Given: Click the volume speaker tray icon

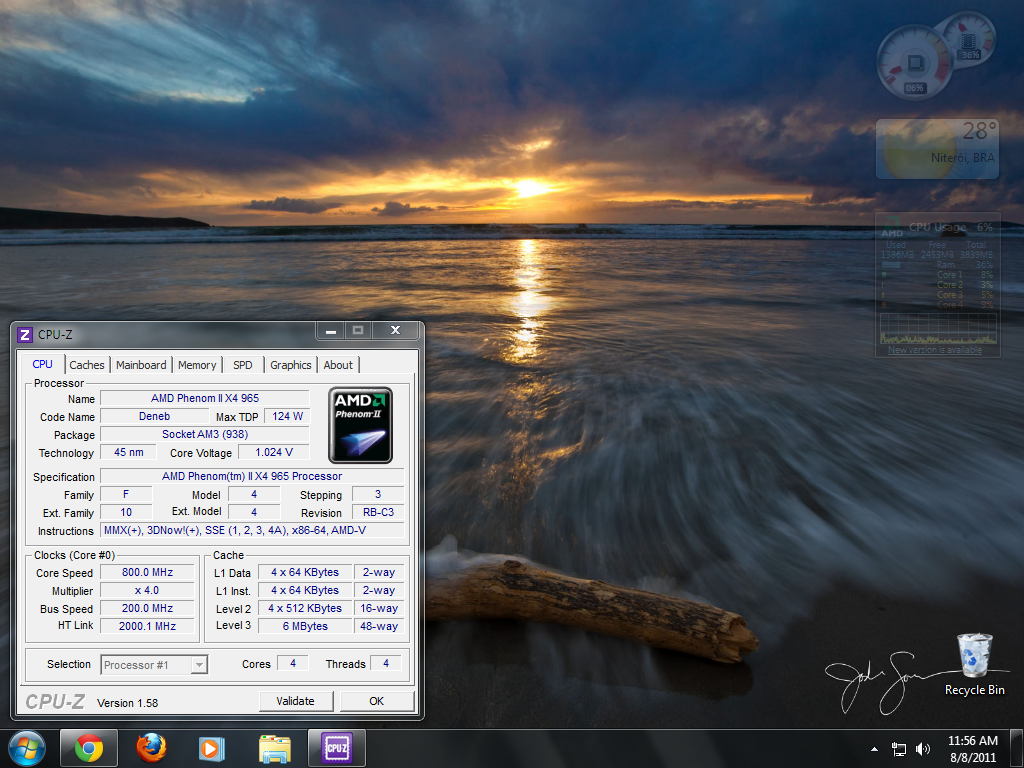Looking at the screenshot, I should [x=923, y=749].
